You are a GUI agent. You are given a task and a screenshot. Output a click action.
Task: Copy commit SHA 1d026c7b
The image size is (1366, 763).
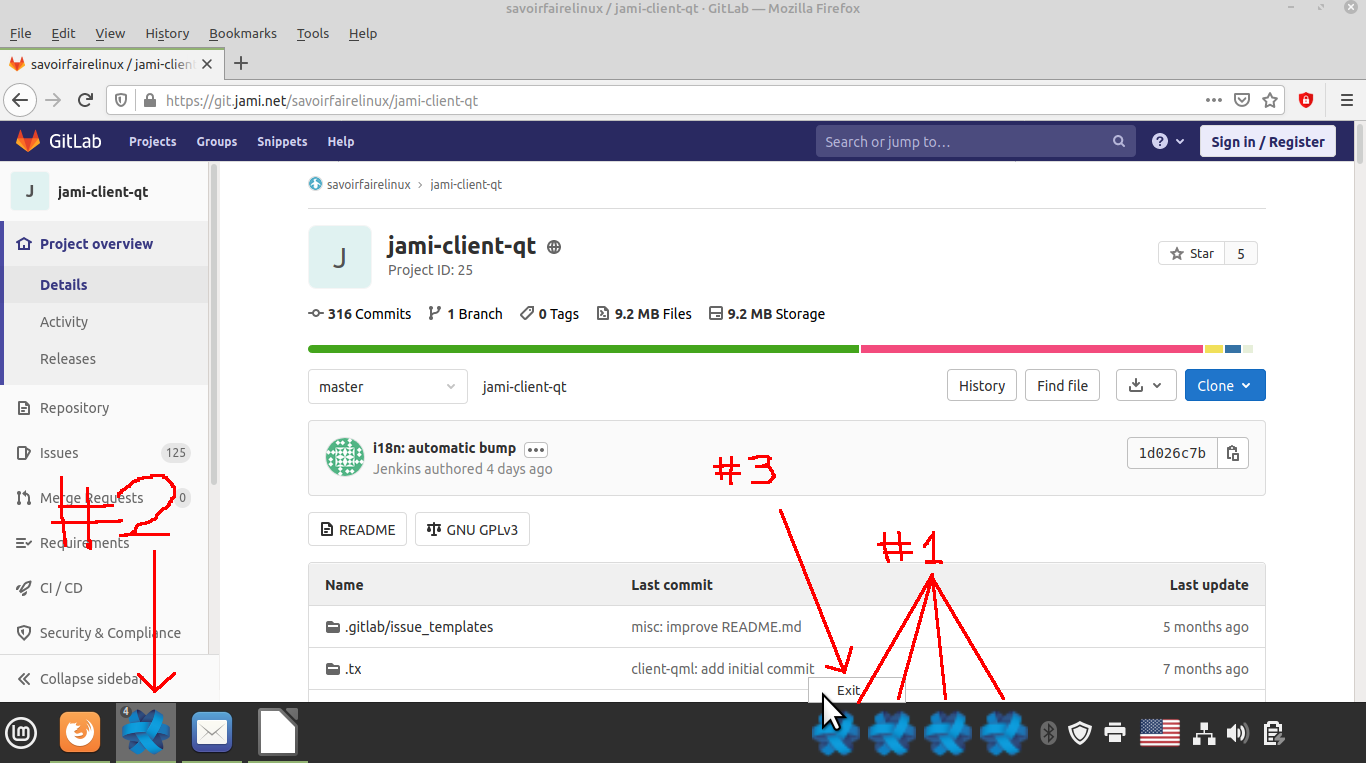[1233, 452]
